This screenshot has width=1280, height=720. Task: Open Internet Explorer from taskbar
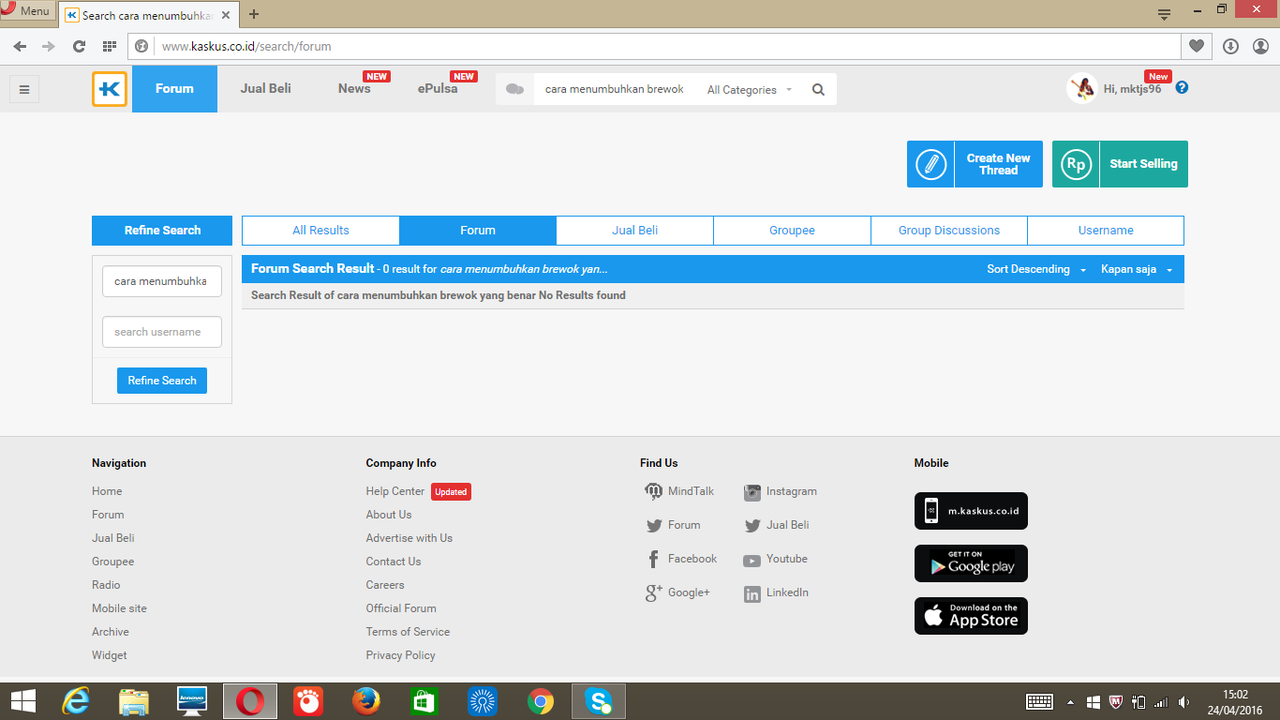(x=76, y=702)
